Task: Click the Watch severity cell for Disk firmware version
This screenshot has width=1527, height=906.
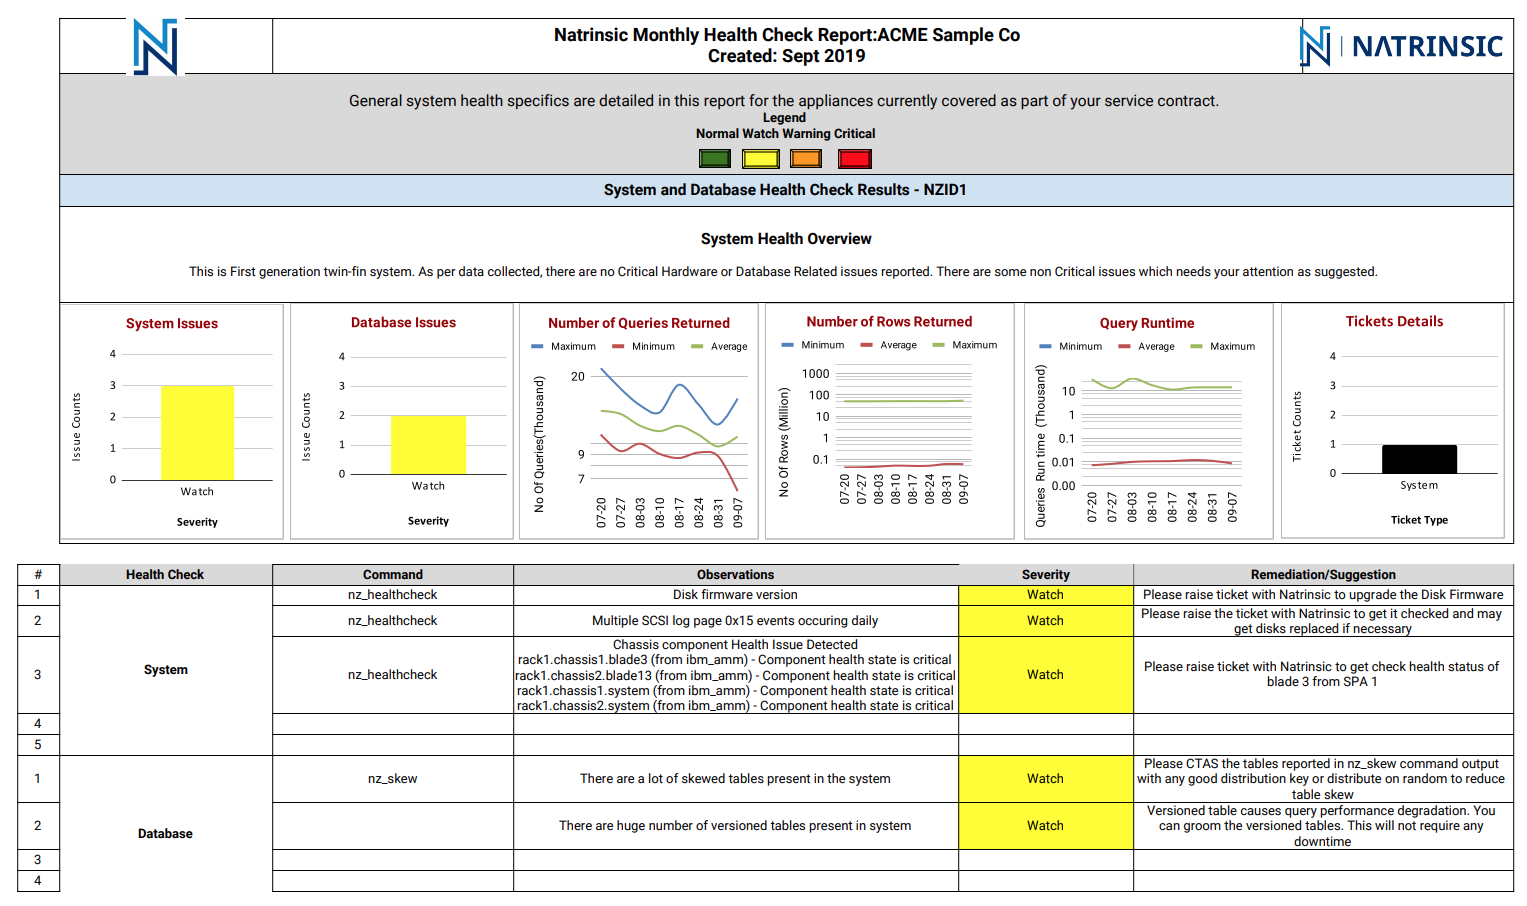Action: (1046, 595)
